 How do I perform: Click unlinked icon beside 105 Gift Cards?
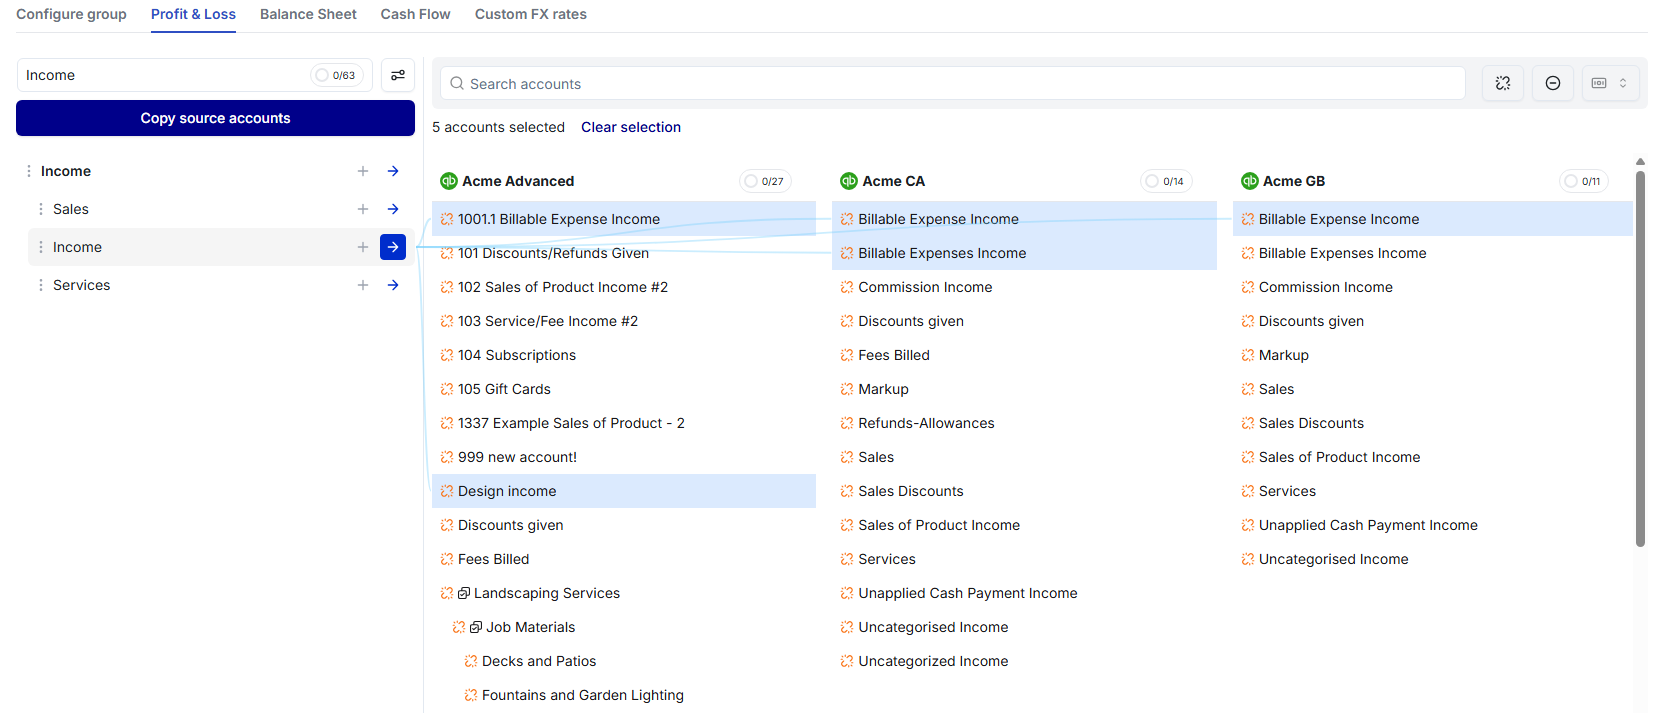click(x=447, y=389)
